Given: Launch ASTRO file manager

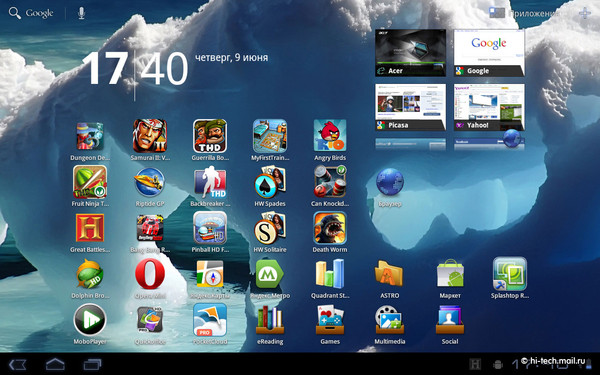Looking at the screenshot, I should coord(389,274).
